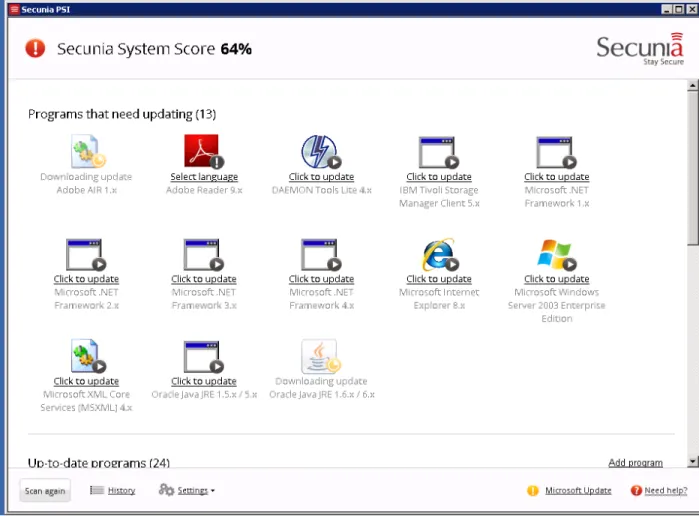Click the Settings gears icon
699x516 pixels.
(166, 490)
